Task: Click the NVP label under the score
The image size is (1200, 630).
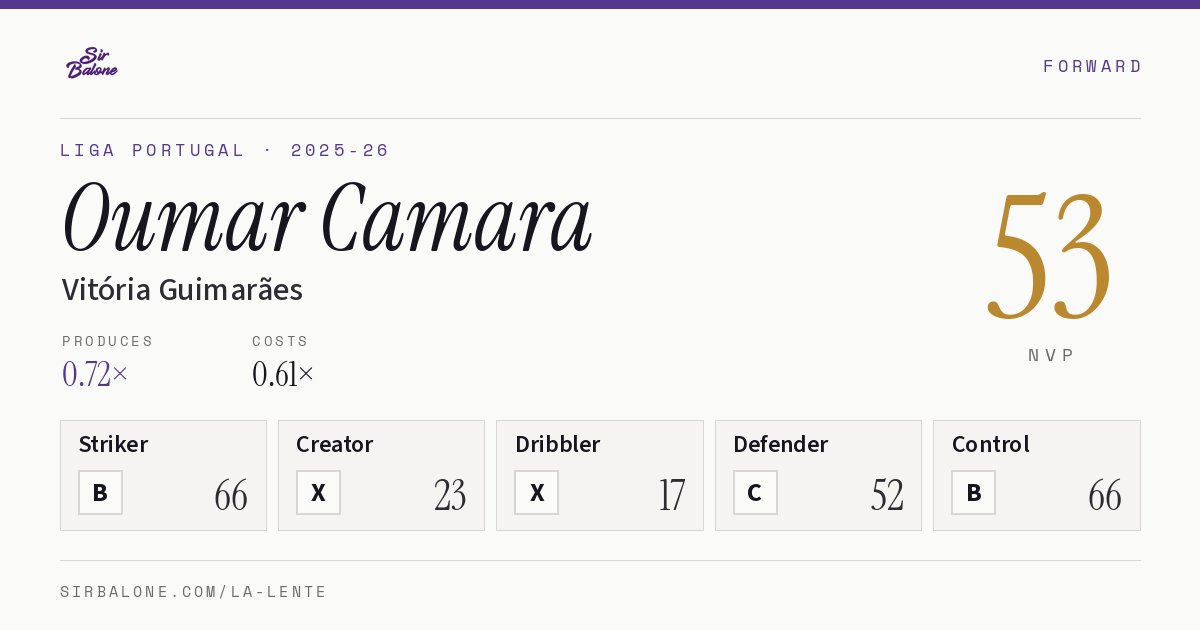Action: 1051,355
